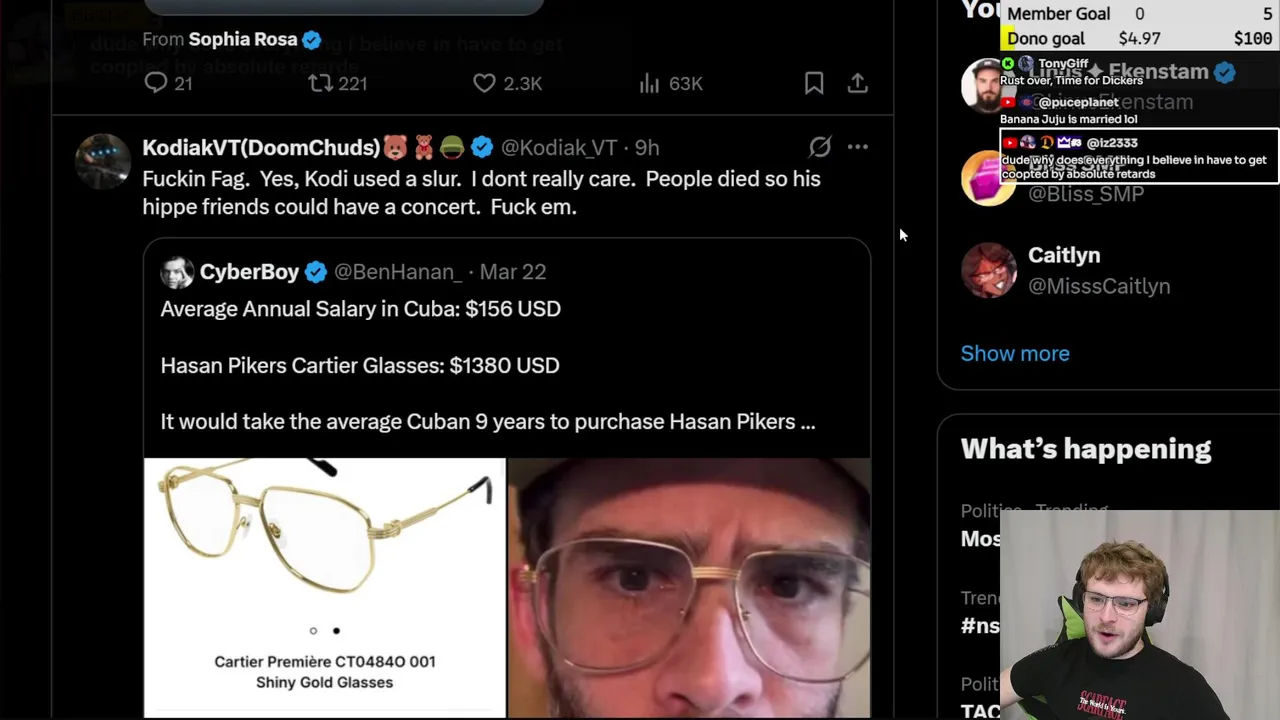Click the Caitlyn account name

pyautogui.click(x=1064, y=256)
